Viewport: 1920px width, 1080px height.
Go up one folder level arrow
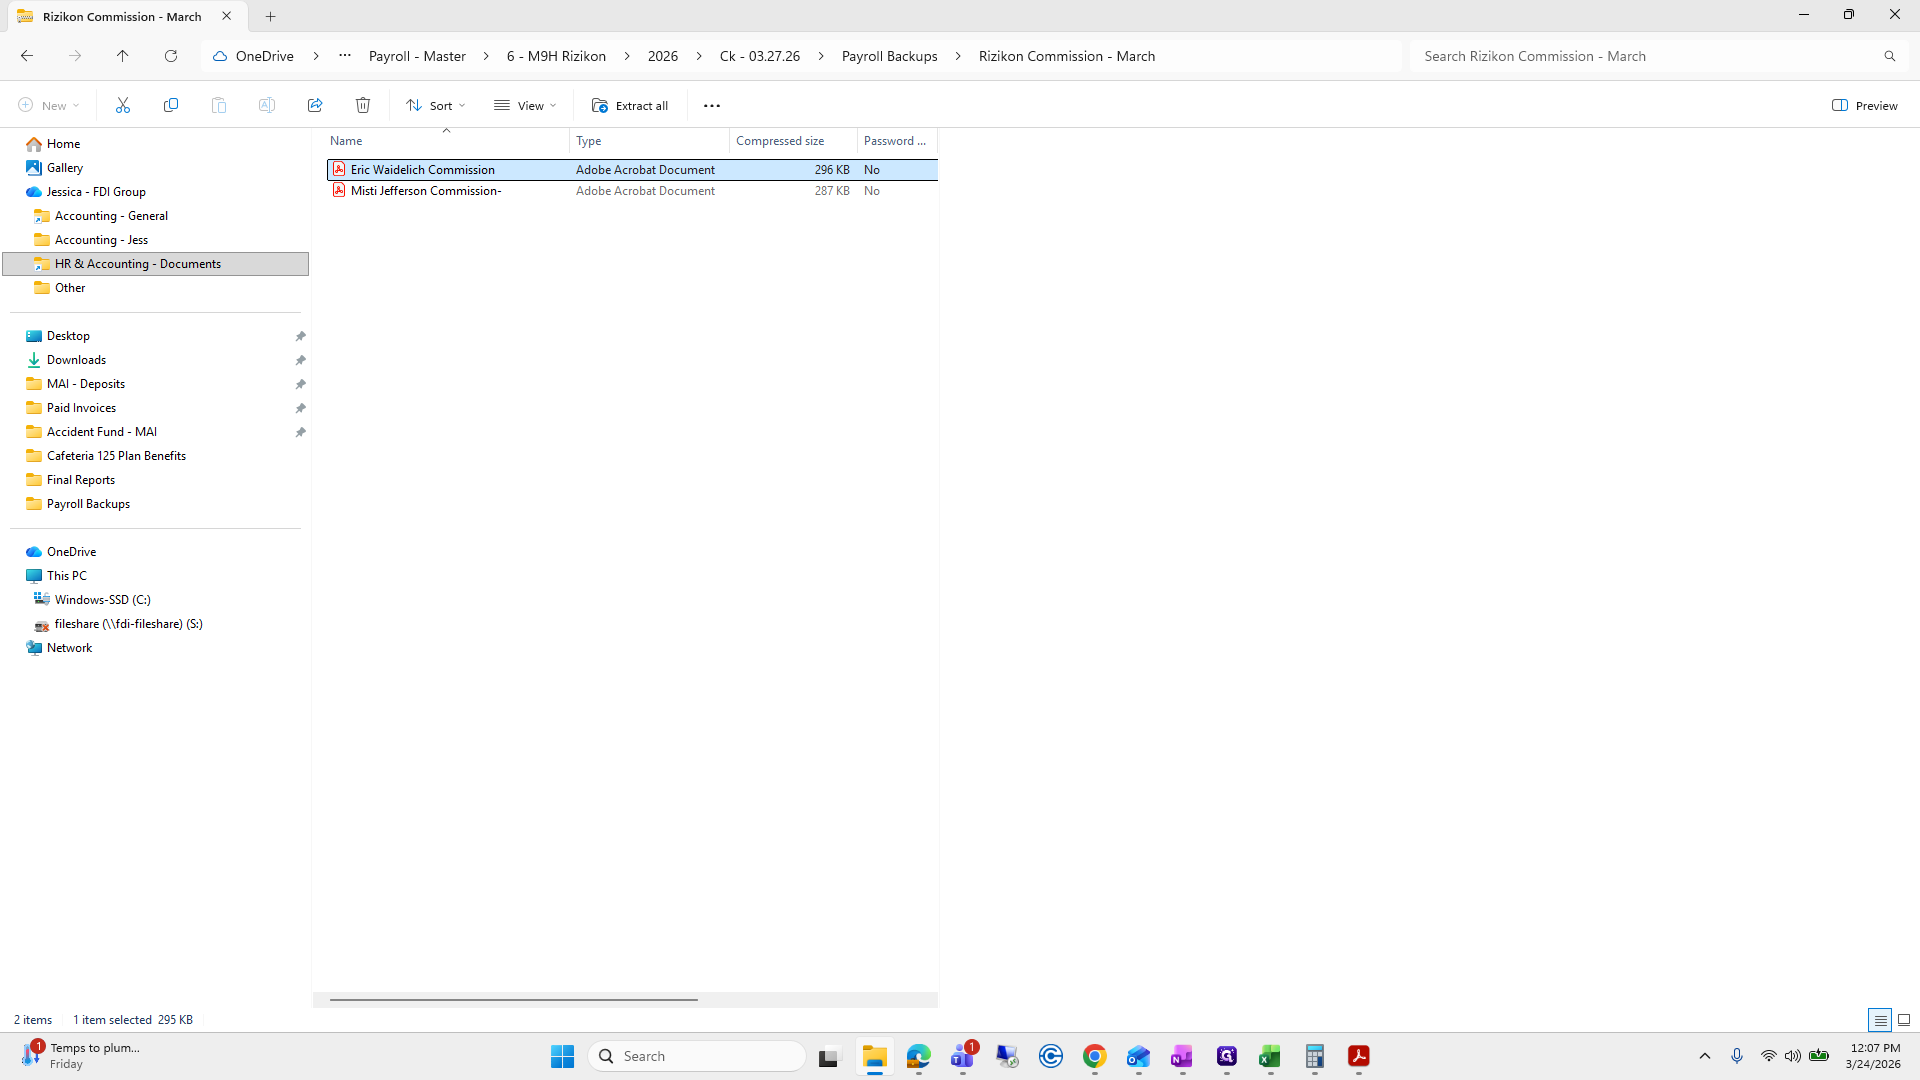click(x=123, y=56)
